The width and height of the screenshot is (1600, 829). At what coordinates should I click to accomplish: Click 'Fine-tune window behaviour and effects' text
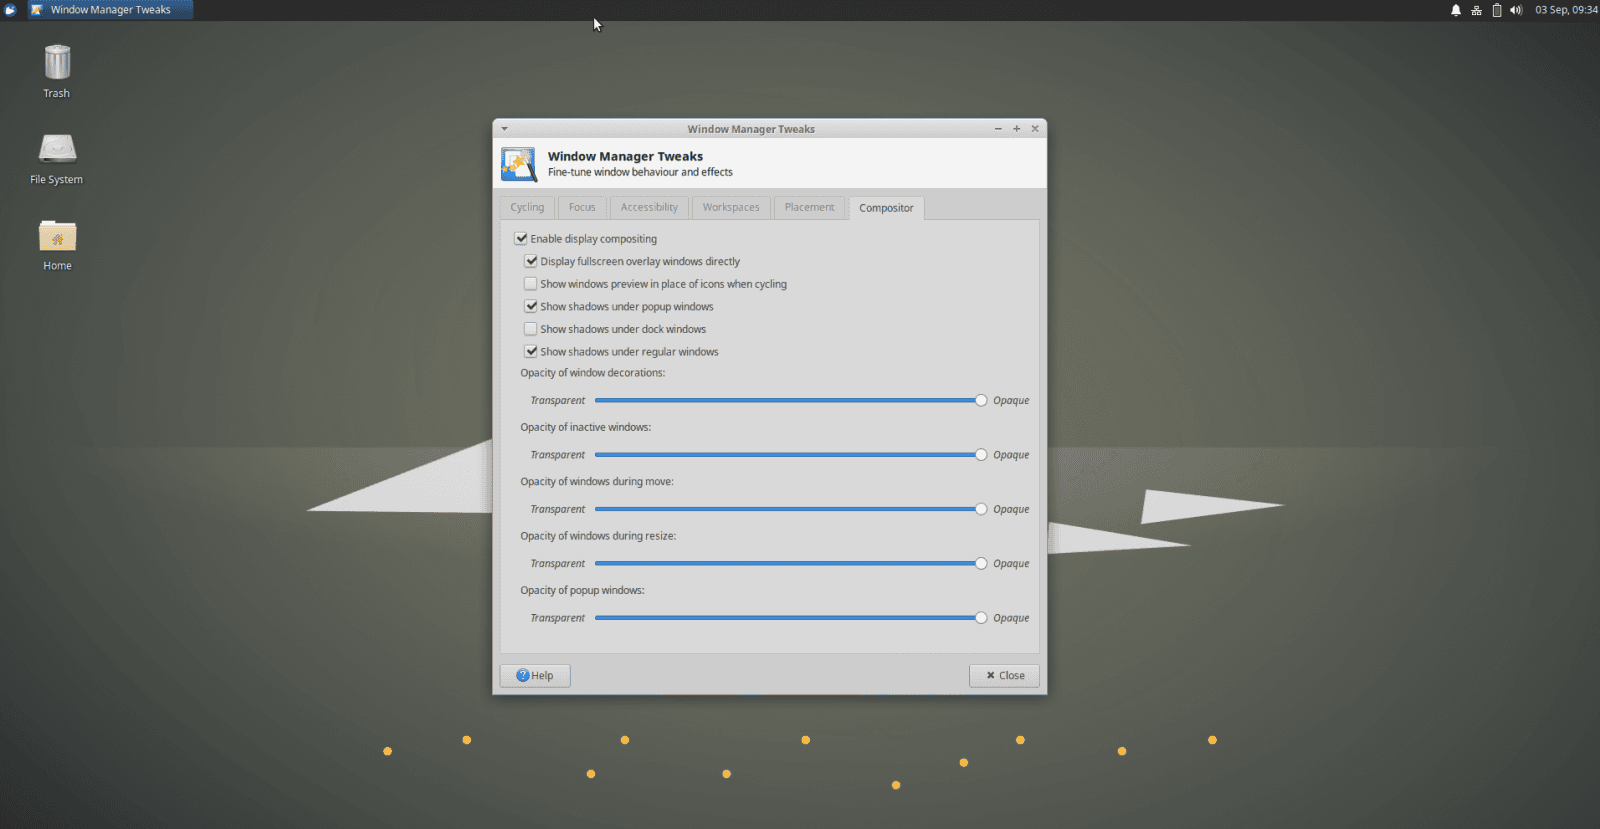640,172
